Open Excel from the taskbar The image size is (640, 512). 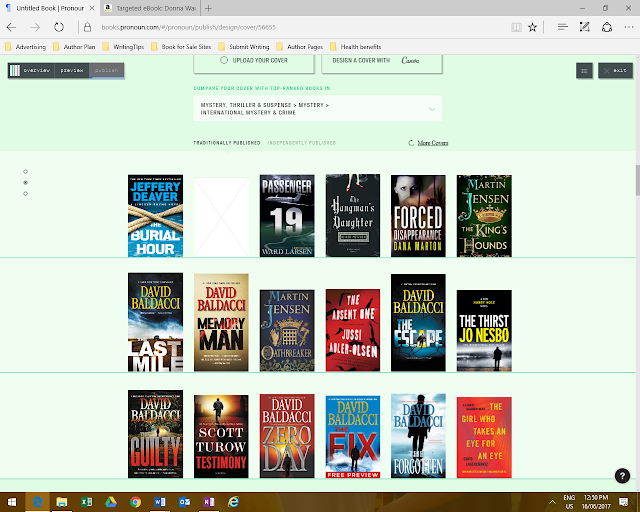click(x=86, y=501)
